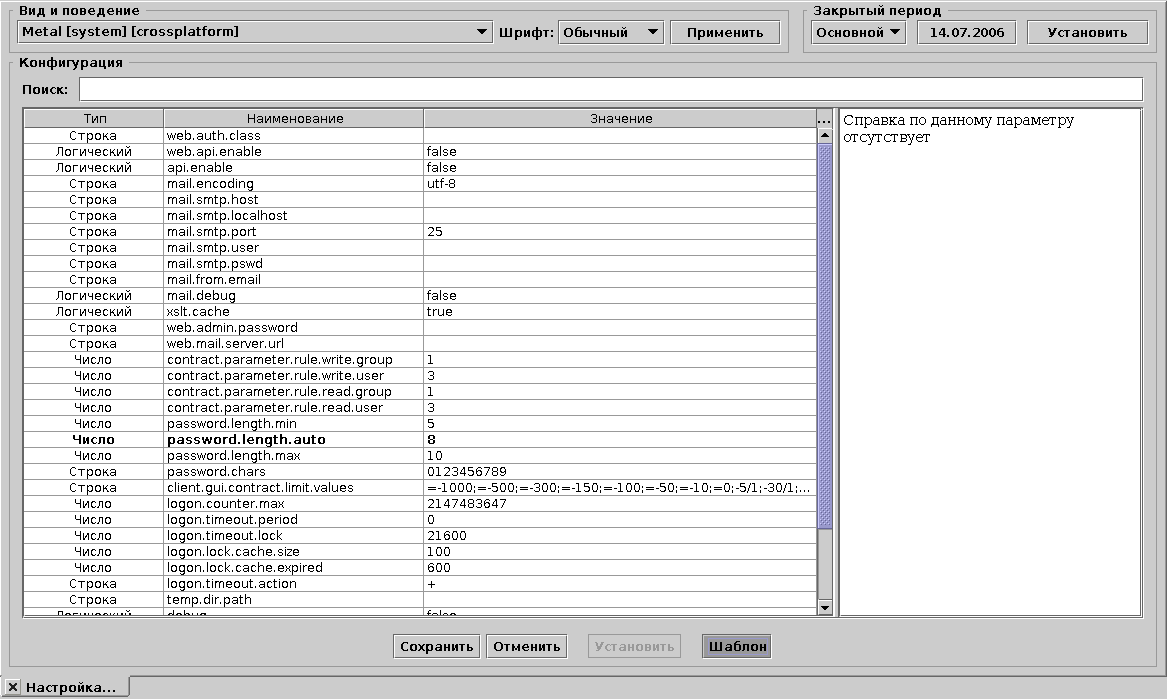Image resolution: width=1167 pixels, height=699 pixels.
Task: Click the date field showing 14.07.2006
Action: [x=965, y=31]
